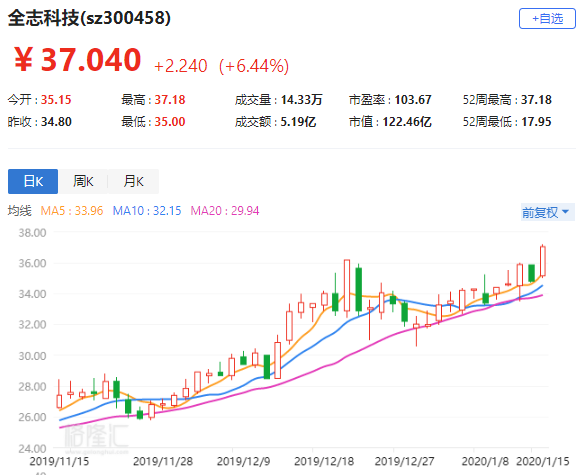Screen dimensions: 583x475
Task: Click the 市值 value 122.46亿
Action: (407, 122)
